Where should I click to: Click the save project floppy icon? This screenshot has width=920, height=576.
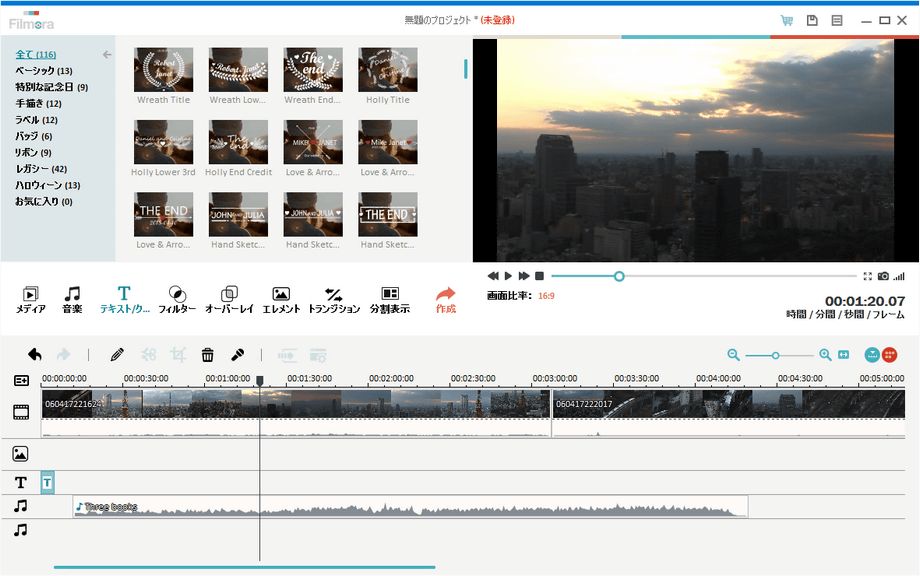click(812, 21)
